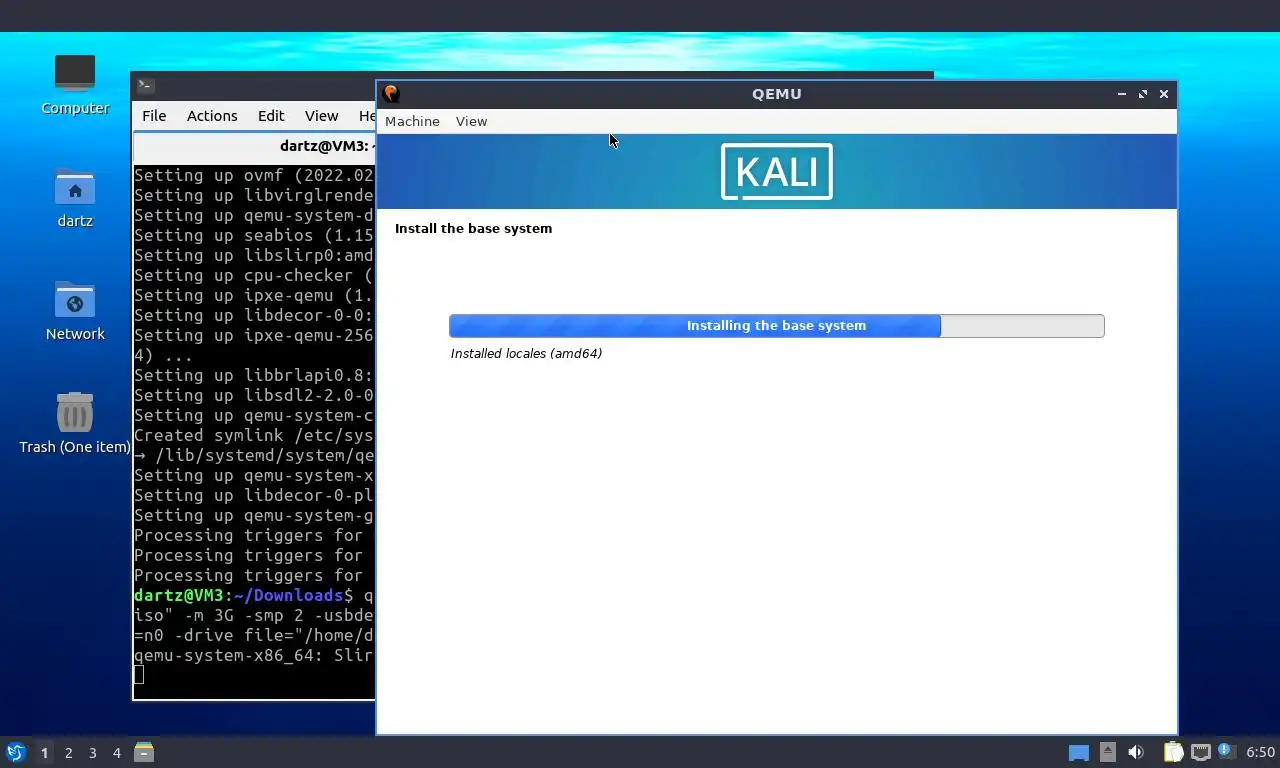Switch to workspace 4
1280x768 pixels.
coord(116,753)
